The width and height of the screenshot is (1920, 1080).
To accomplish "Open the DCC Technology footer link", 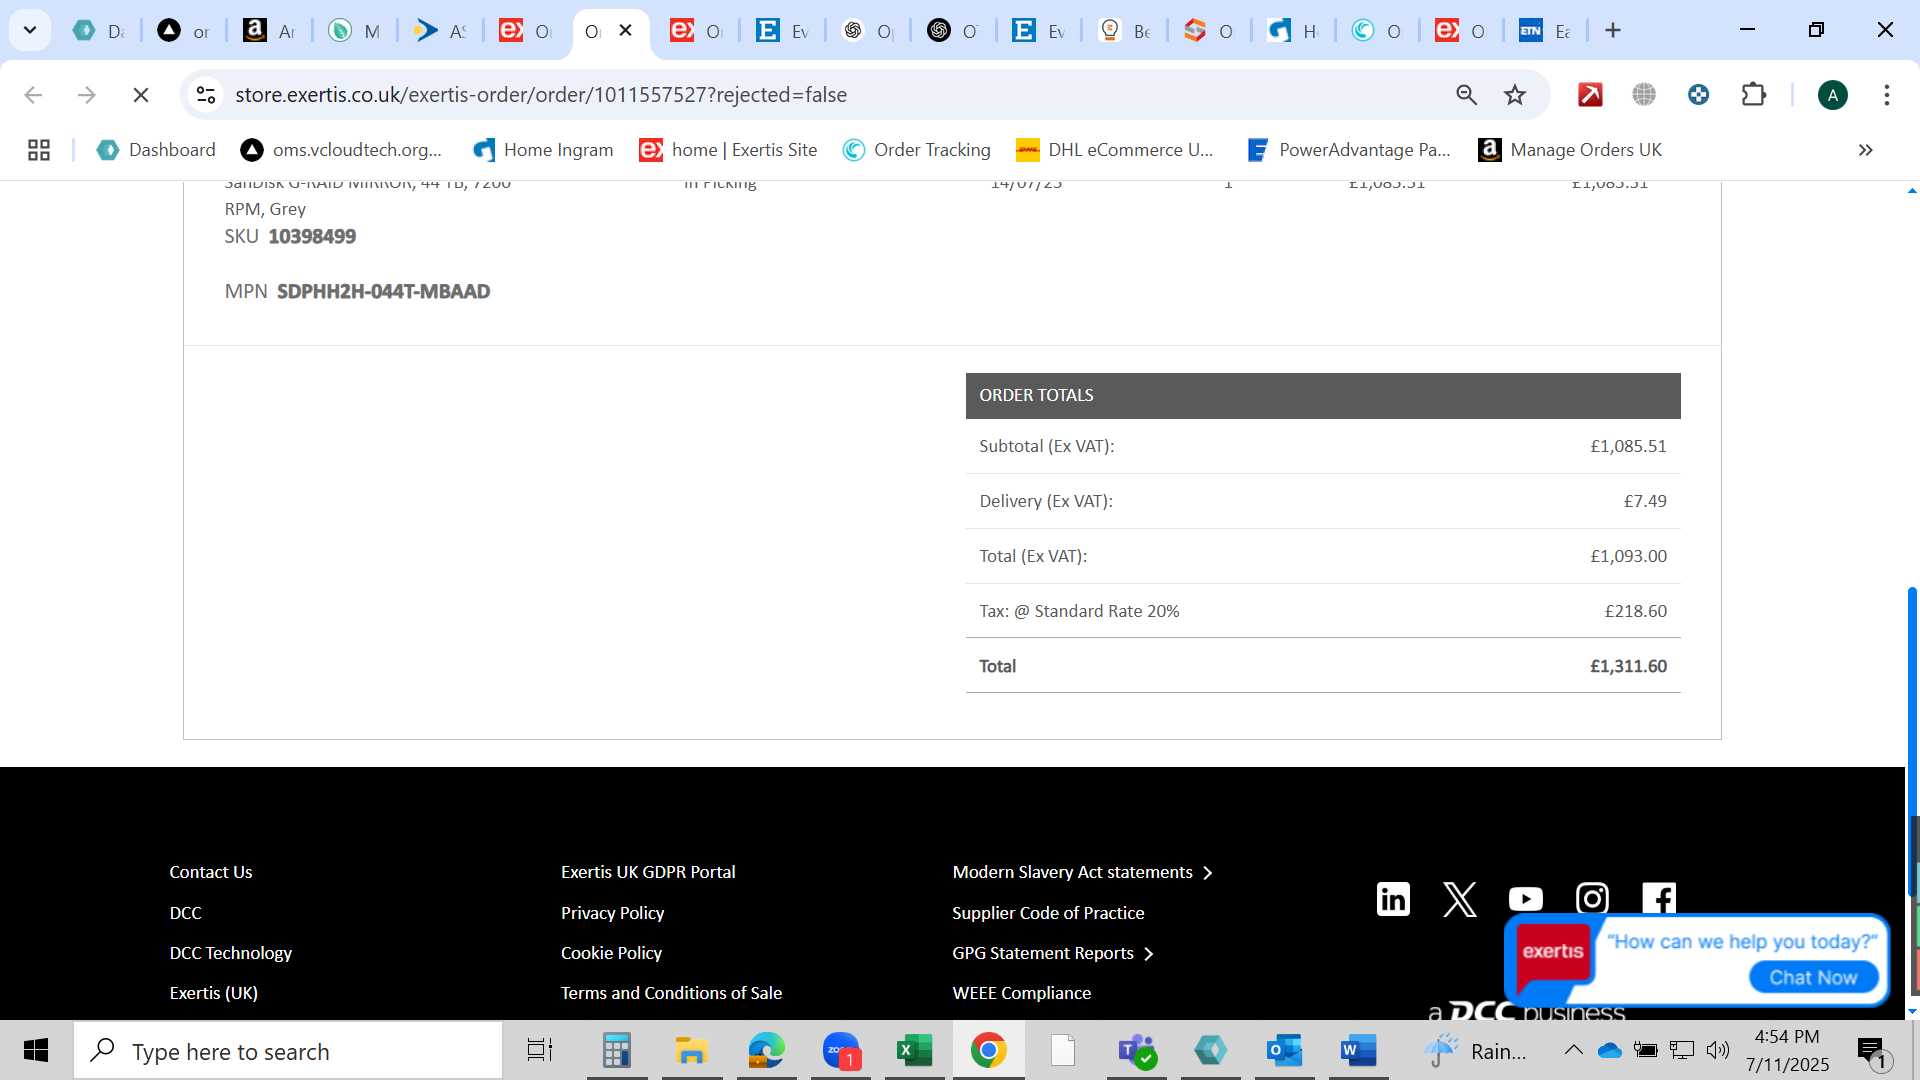I will (x=231, y=953).
